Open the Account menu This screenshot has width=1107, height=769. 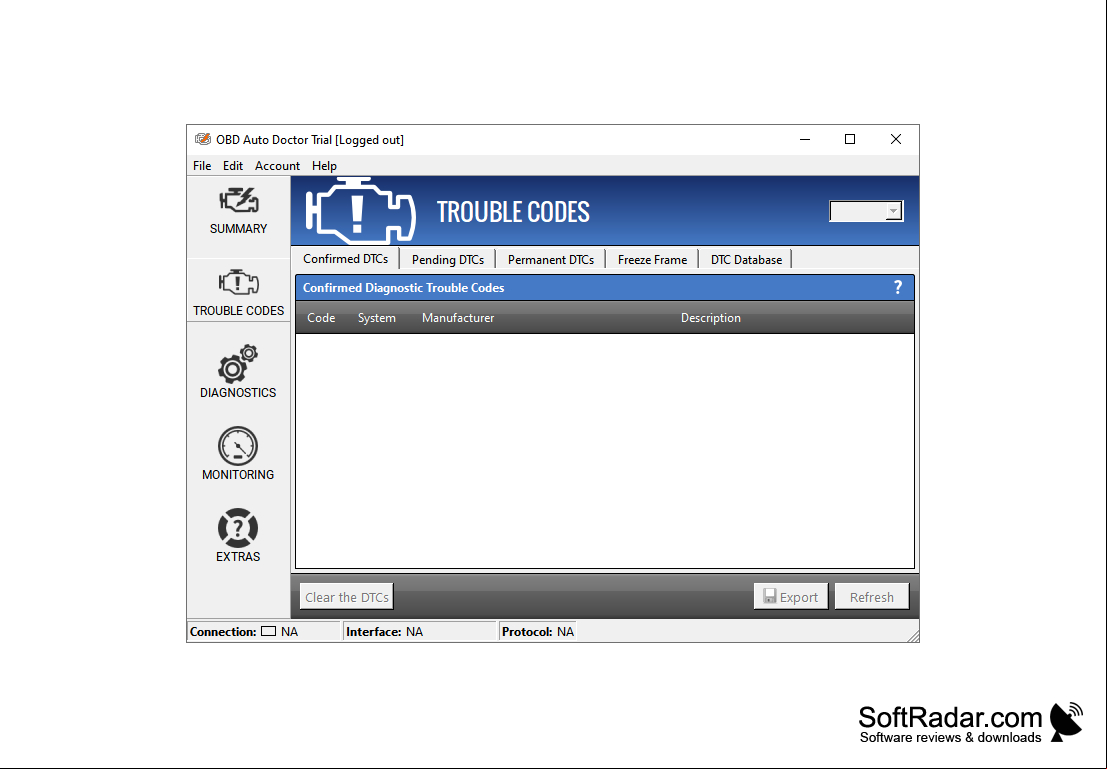click(277, 165)
